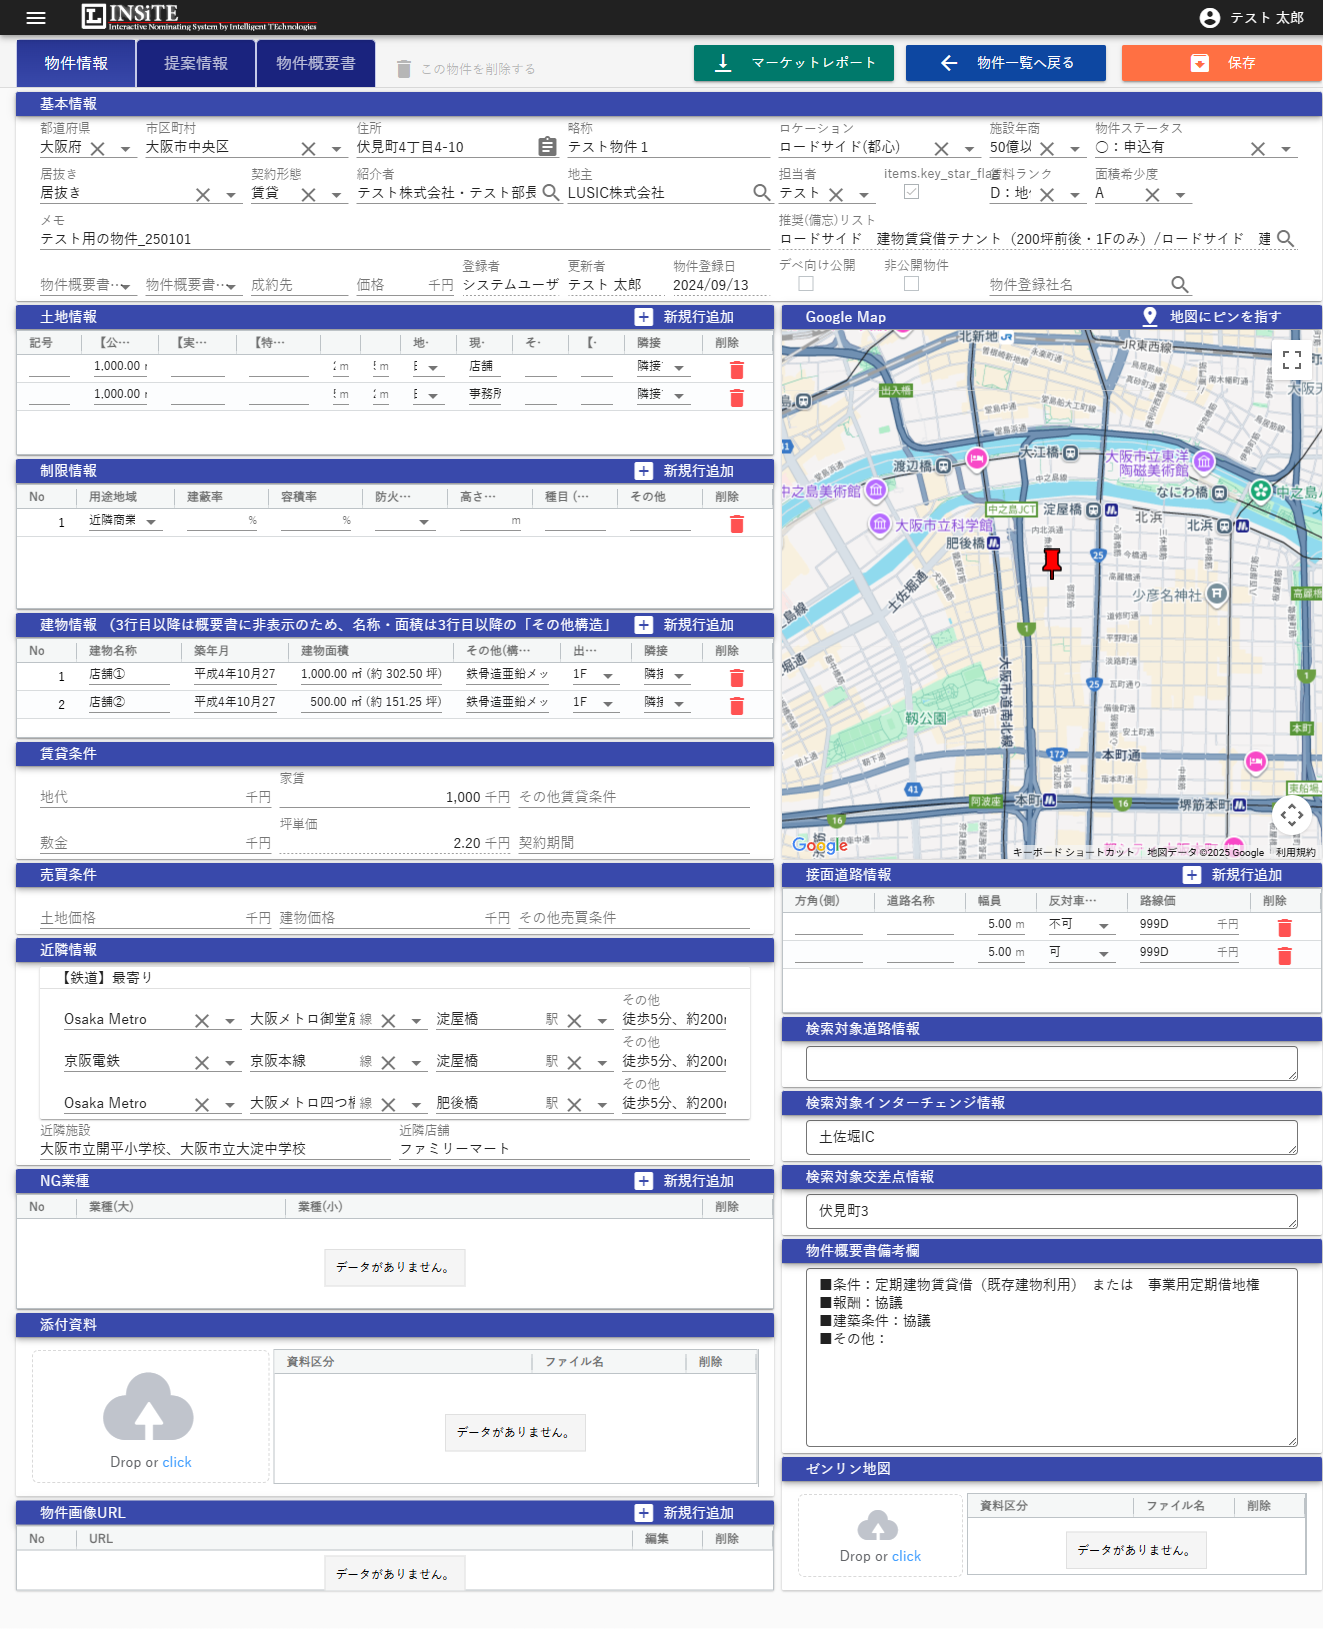1323x1629 pixels.
Task: Click the 検索対象交差点情報 text field
Action: tap(1051, 1211)
